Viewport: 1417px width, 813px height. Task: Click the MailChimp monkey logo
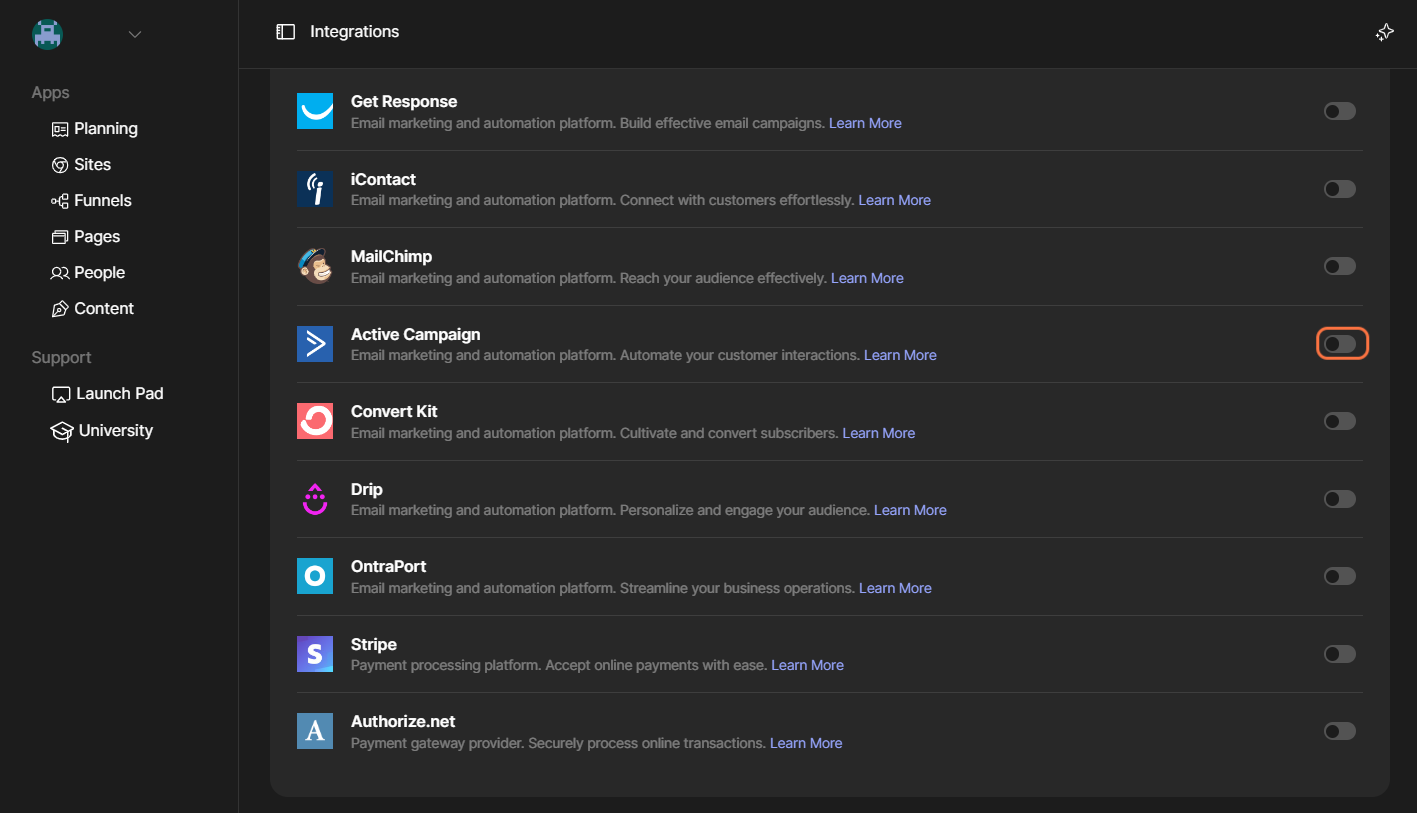(315, 266)
